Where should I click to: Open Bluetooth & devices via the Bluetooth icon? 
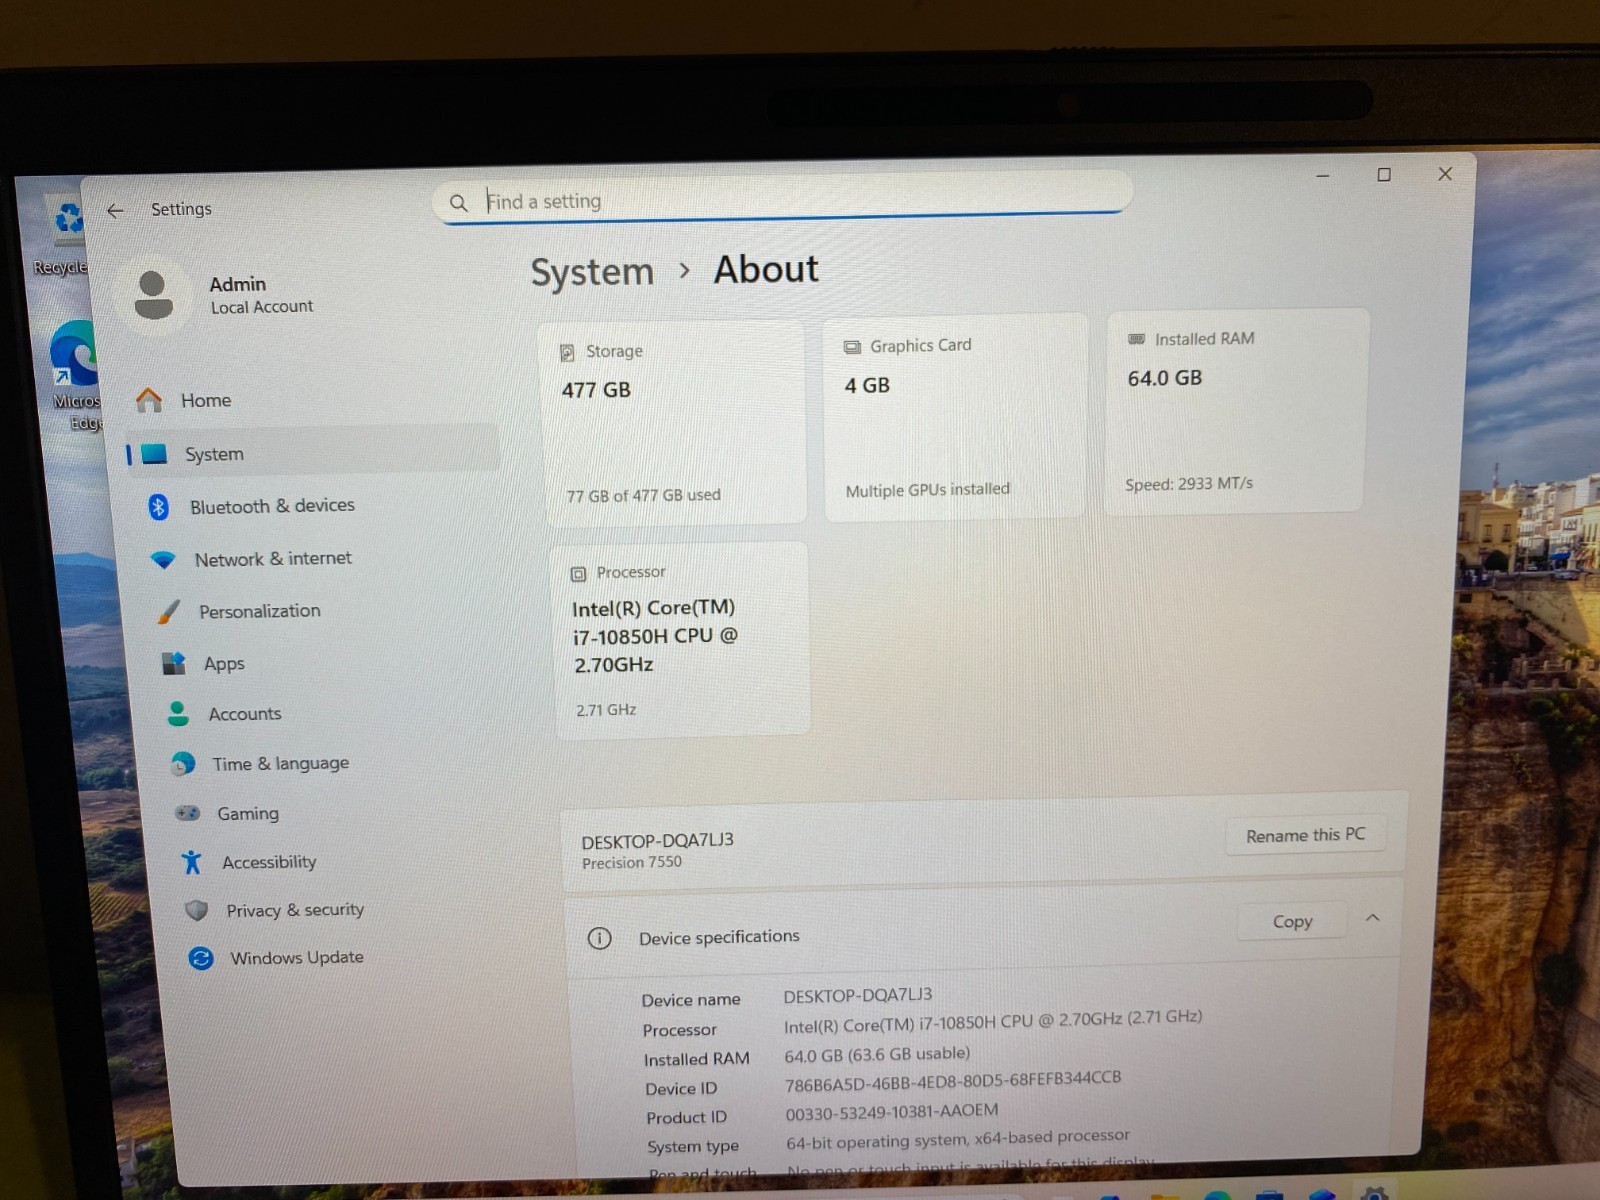(x=158, y=506)
